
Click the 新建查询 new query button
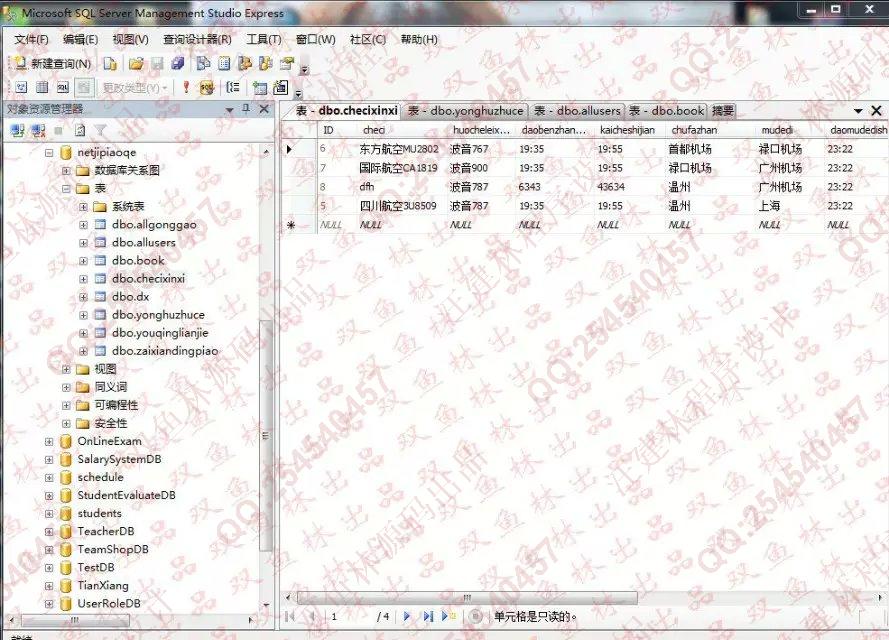click(53, 63)
